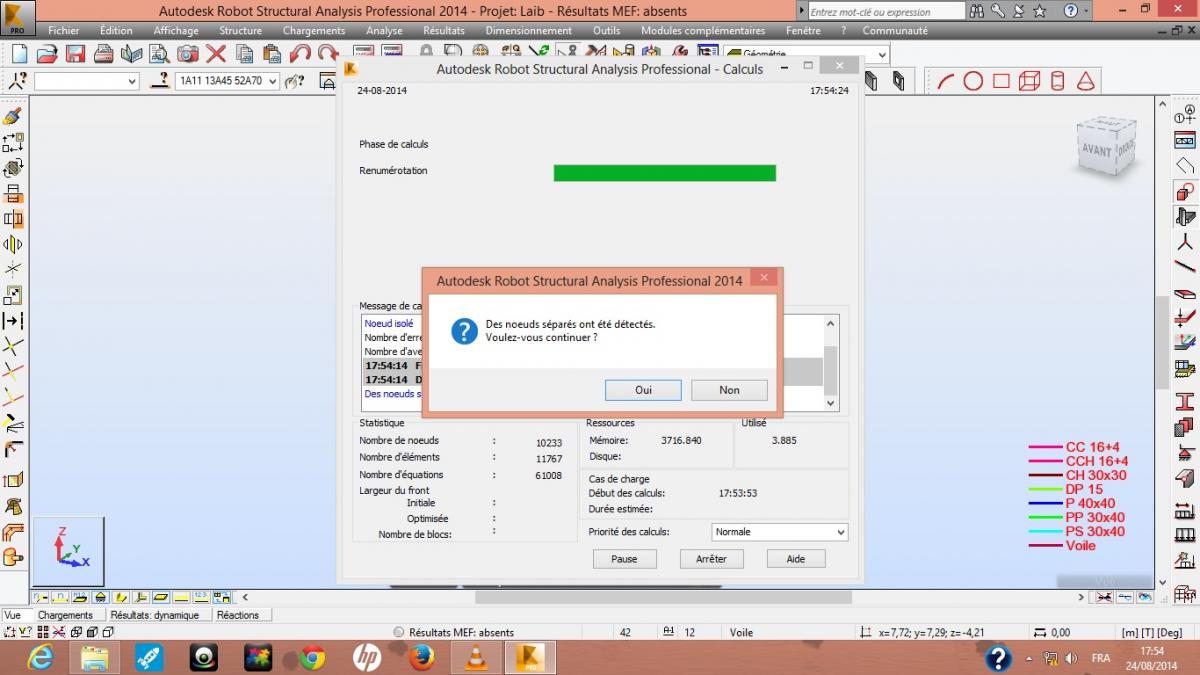This screenshot has width=1200, height=675.
Task: Click the Aide button
Action: click(796, 559)
